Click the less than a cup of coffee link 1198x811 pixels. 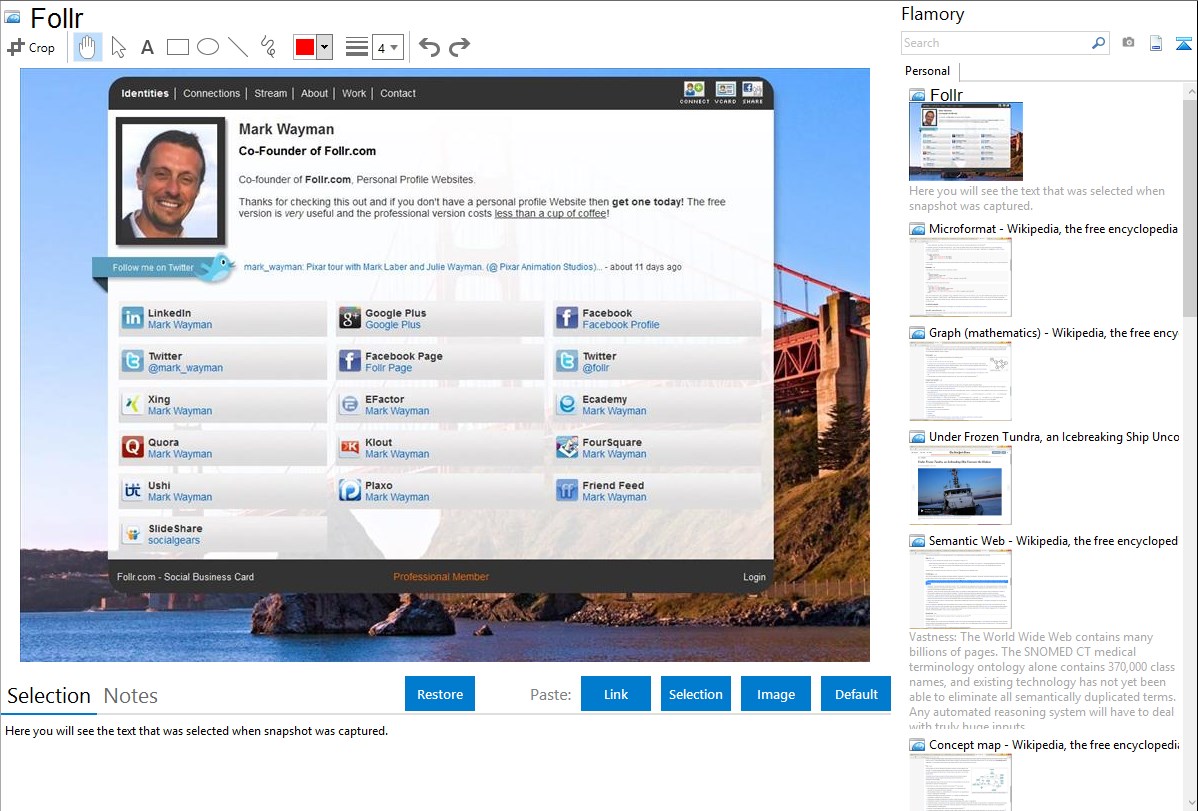[x=550, y=213]
